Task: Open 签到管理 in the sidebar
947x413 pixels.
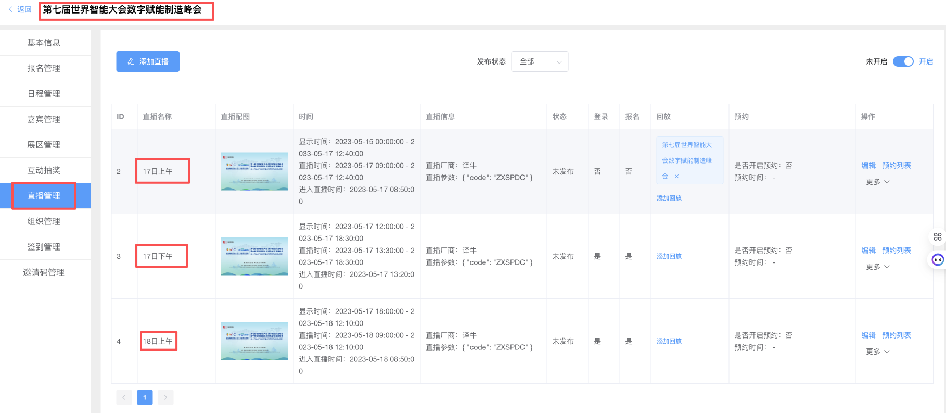Action: 43,247
